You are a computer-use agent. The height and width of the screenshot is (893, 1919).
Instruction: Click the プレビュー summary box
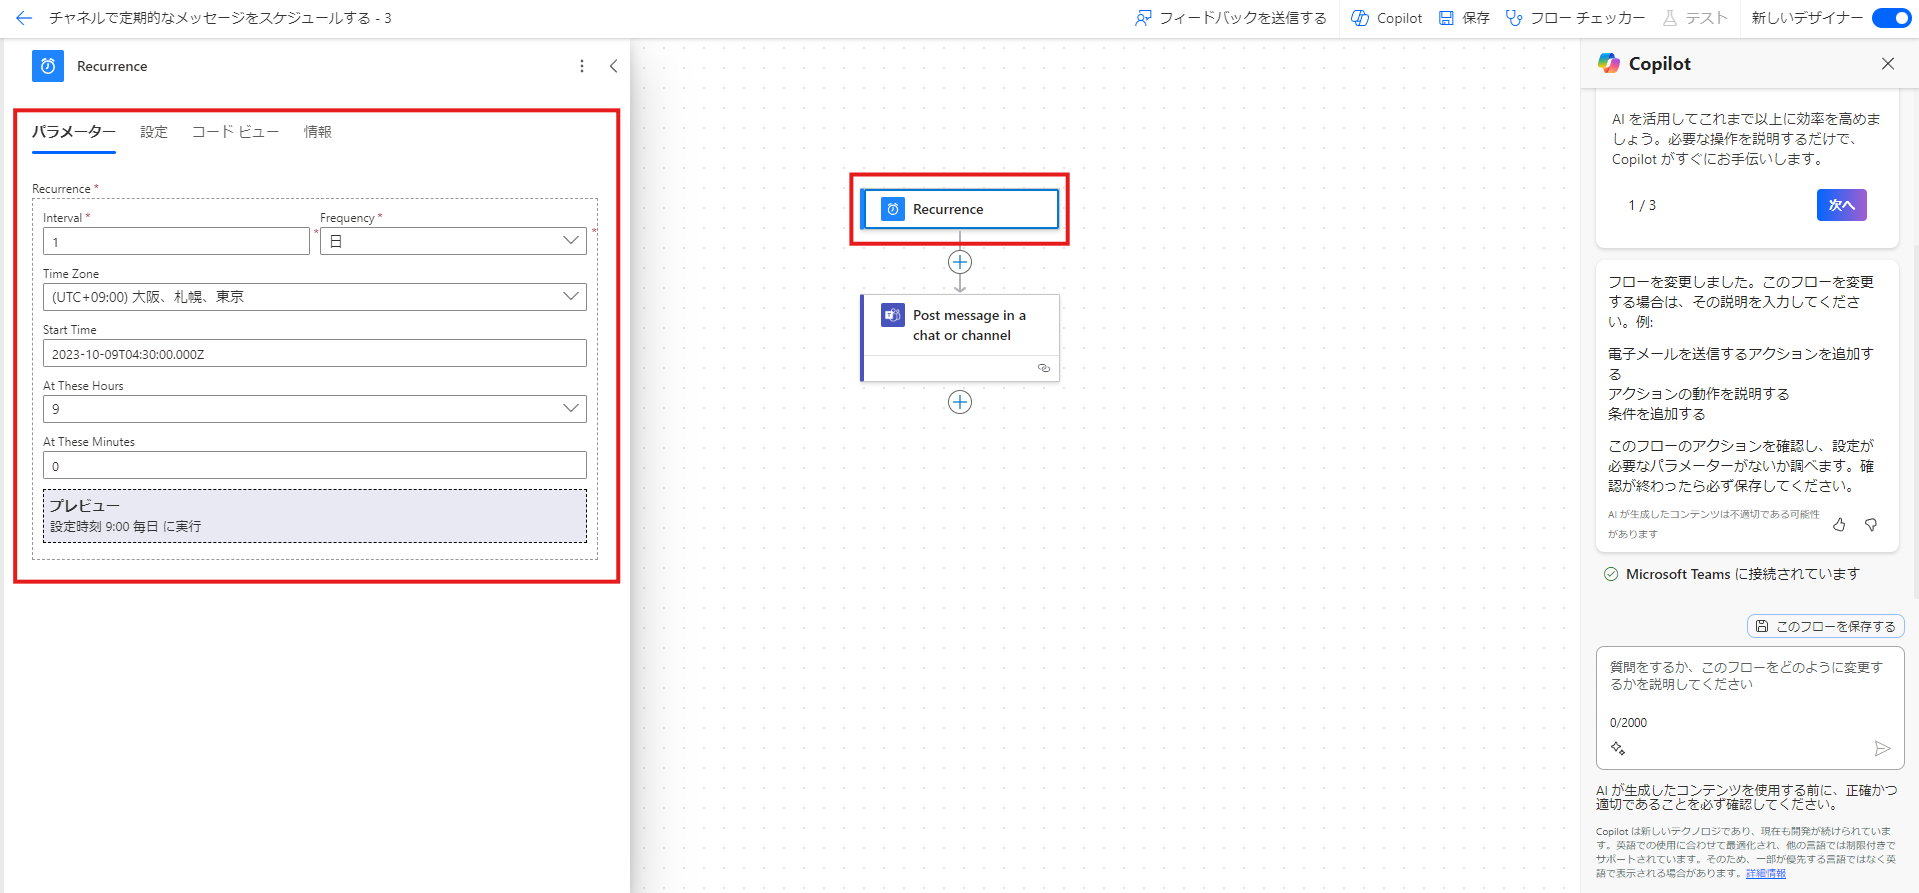(x=315, y=516)
